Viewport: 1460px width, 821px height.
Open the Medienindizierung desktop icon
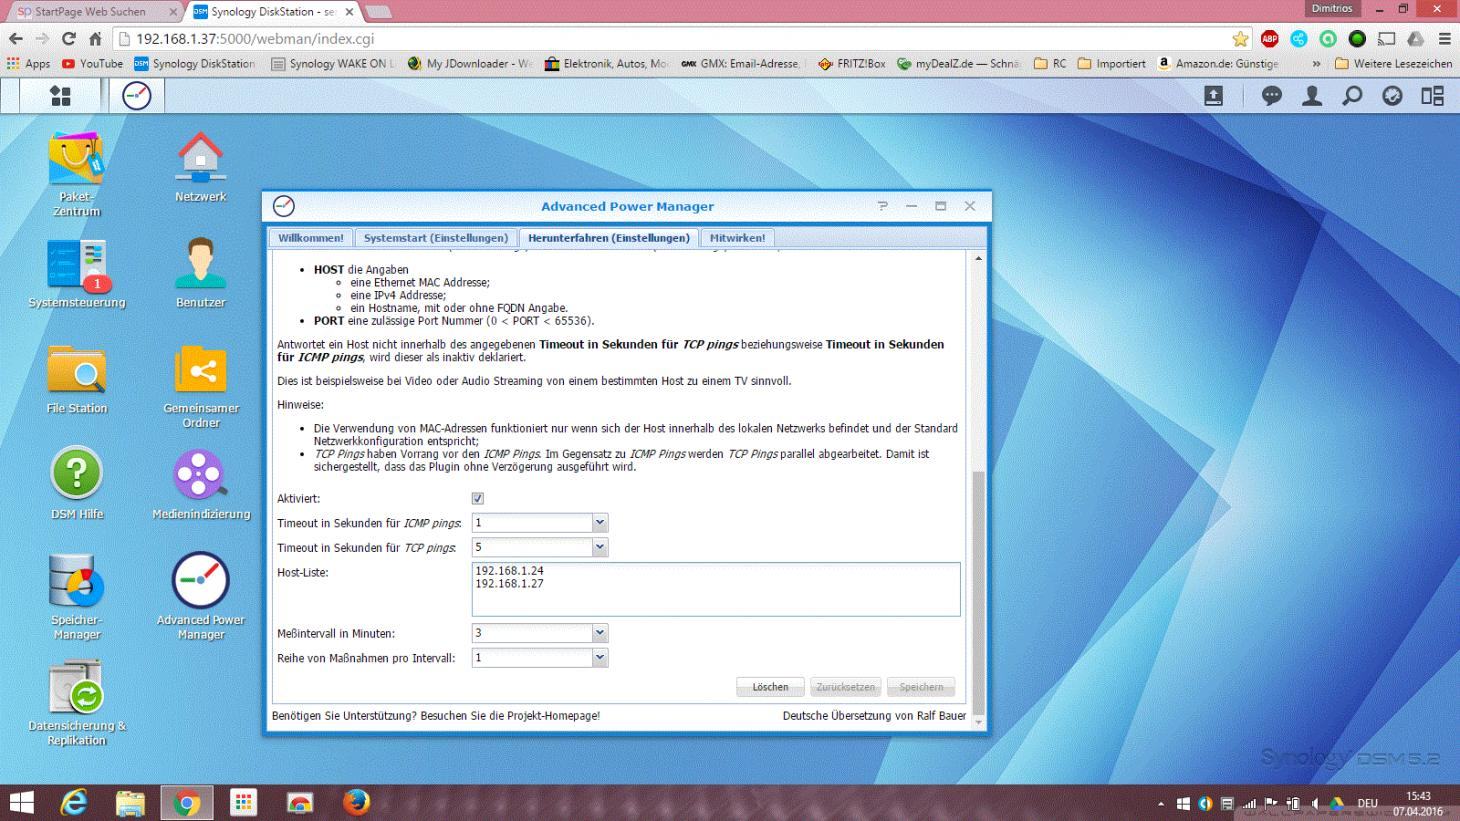(x=201, y=484)
